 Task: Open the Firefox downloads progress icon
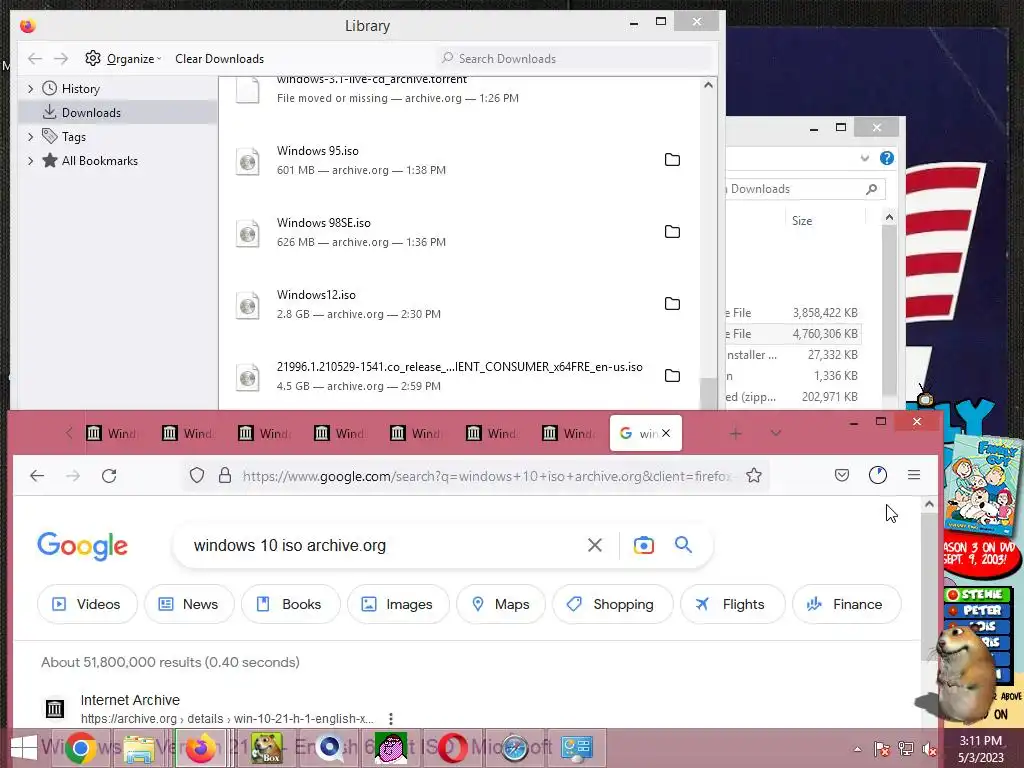coord(878,475)
